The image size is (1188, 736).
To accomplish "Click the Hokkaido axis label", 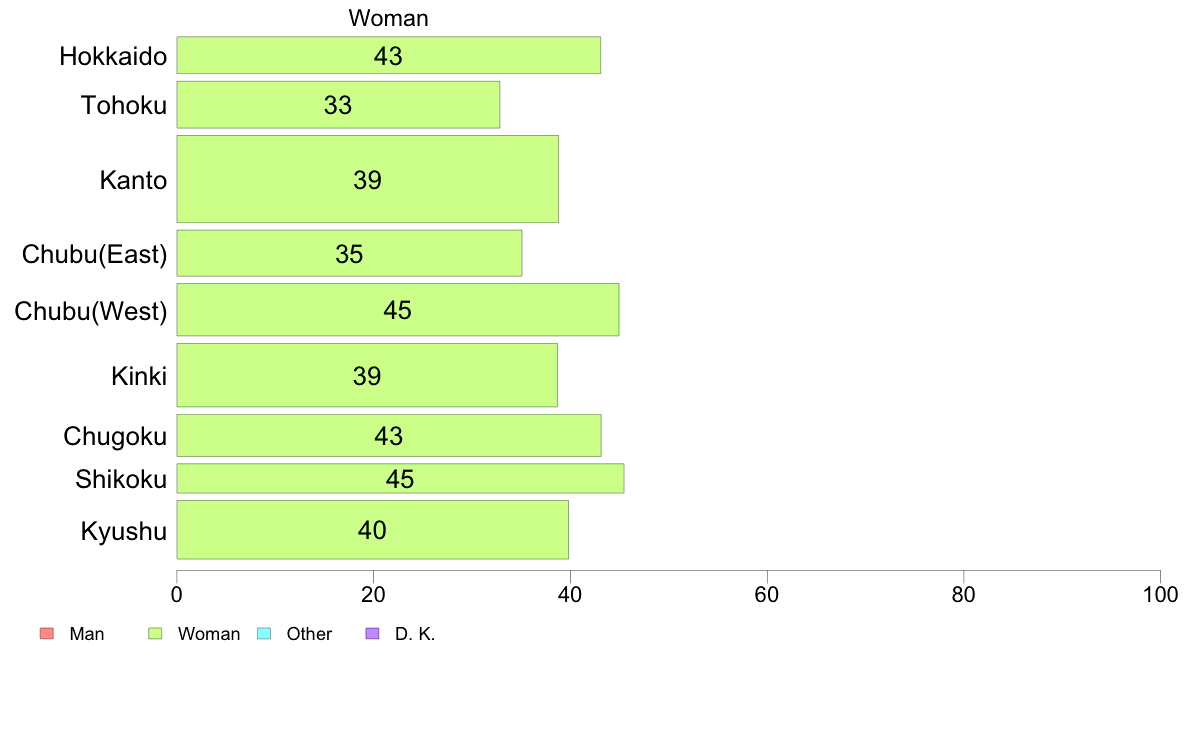I will 113,56.
